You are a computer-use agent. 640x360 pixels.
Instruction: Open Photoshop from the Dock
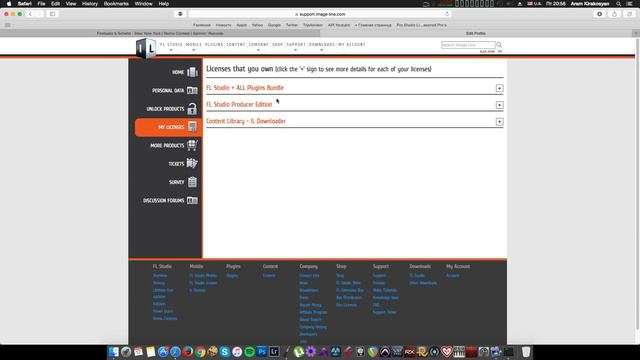(262, 351)
